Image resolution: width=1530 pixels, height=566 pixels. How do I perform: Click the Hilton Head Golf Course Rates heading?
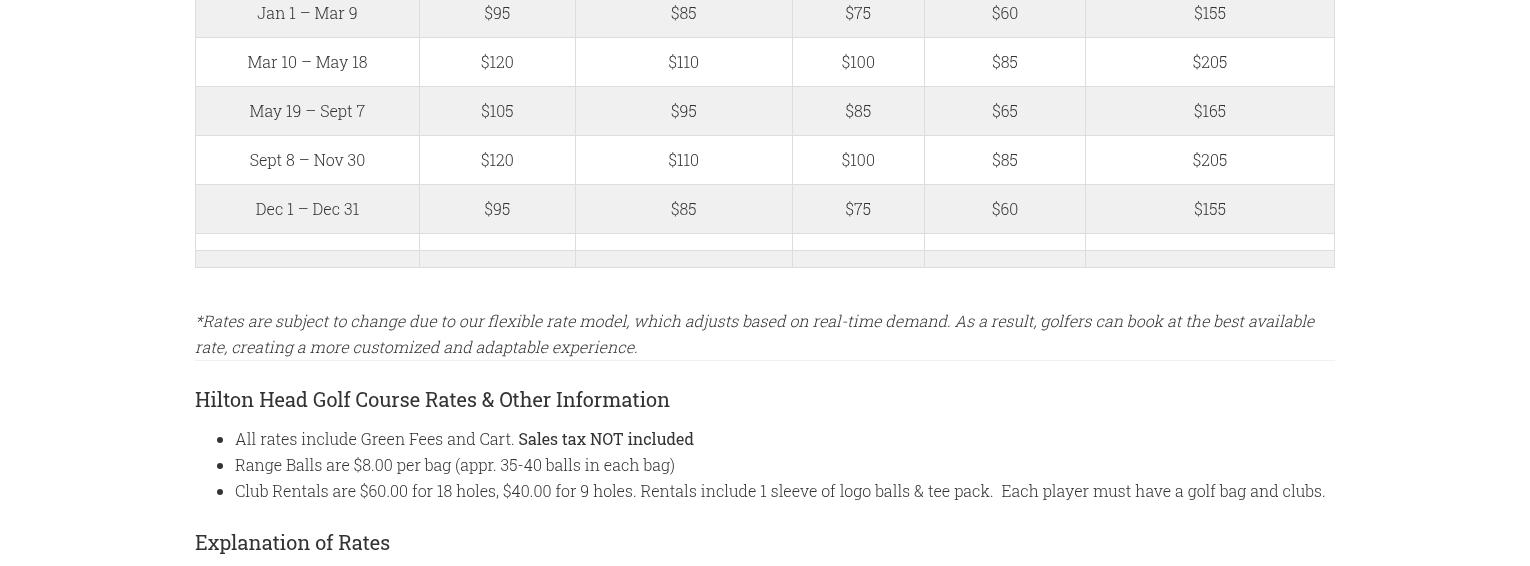(x=432, y=399)
